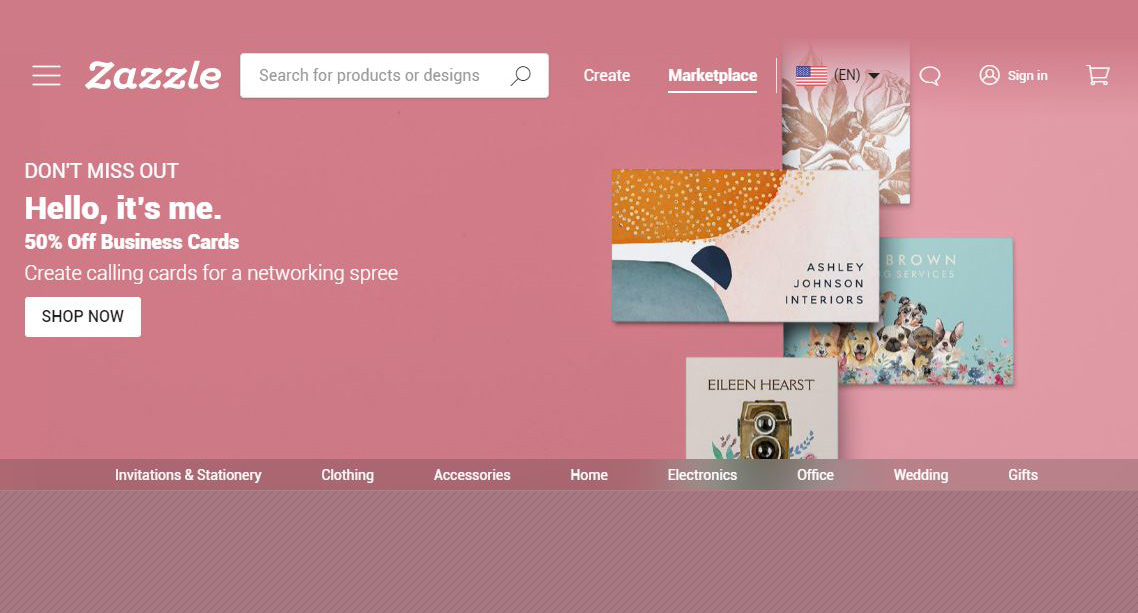Select the Ashley Johnson Interiors business card

[745, 245]
